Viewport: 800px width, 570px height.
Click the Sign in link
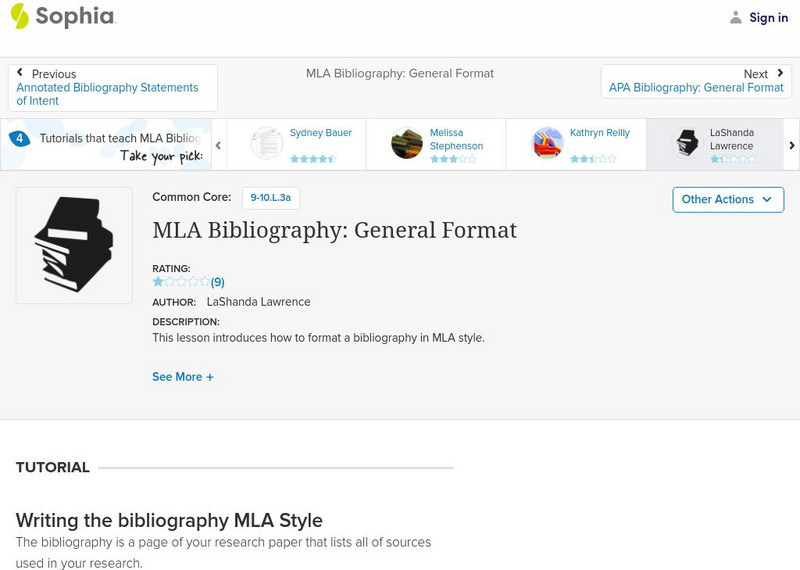click(768, 17)
